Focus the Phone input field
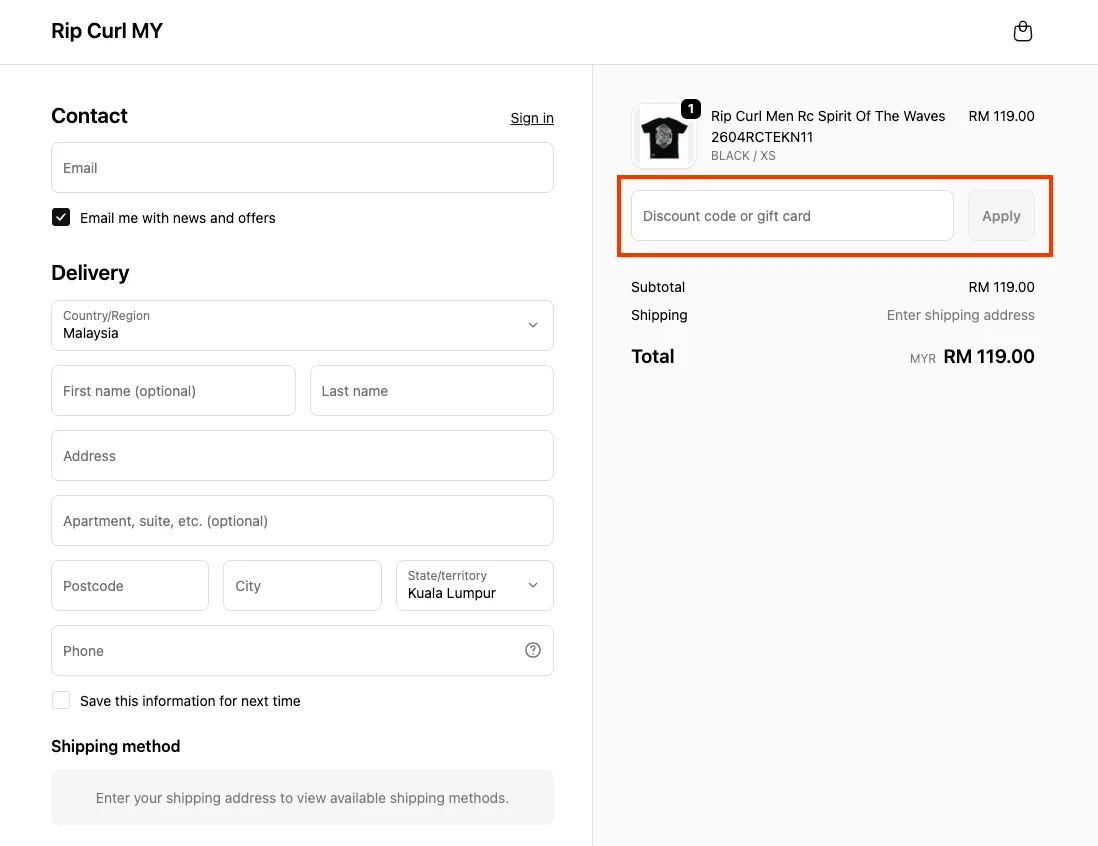The height and width of the screenshot is (846, 1098). click(303, 651)
